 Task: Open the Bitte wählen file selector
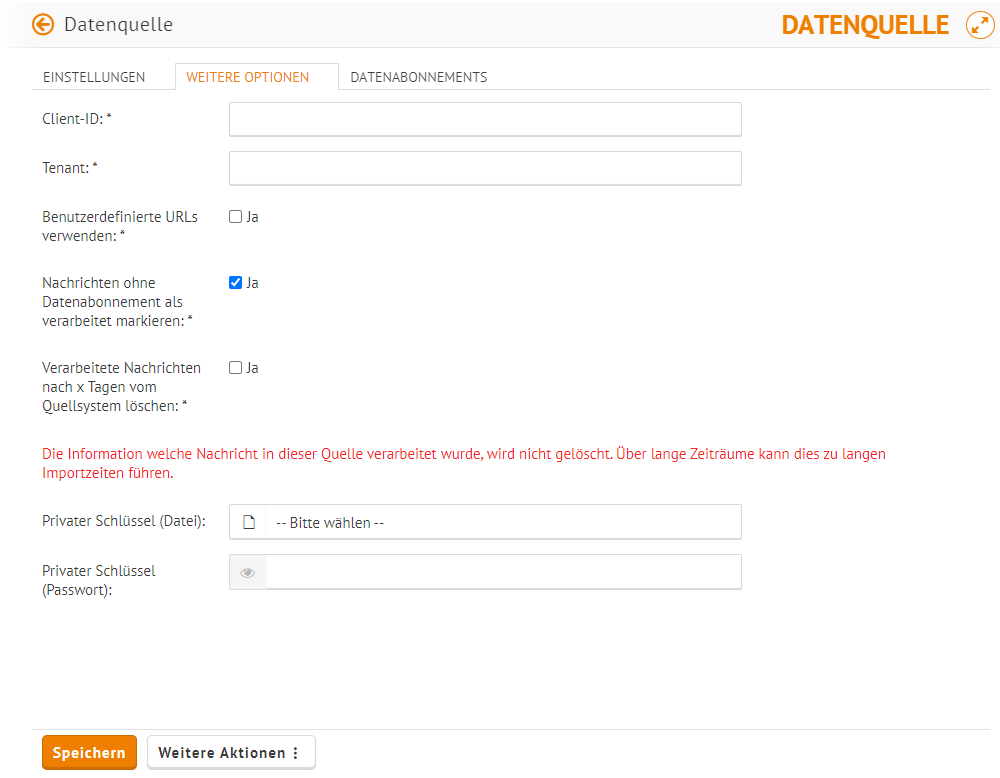pyautogui.click(x=485, y=522)
